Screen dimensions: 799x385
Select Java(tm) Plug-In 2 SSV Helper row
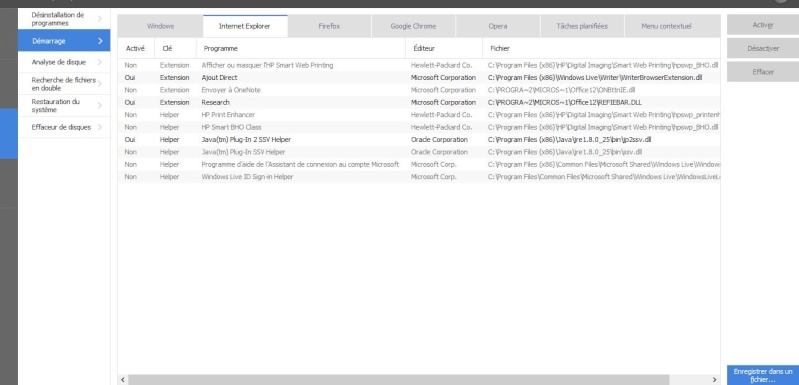click(x=419, y=140)
